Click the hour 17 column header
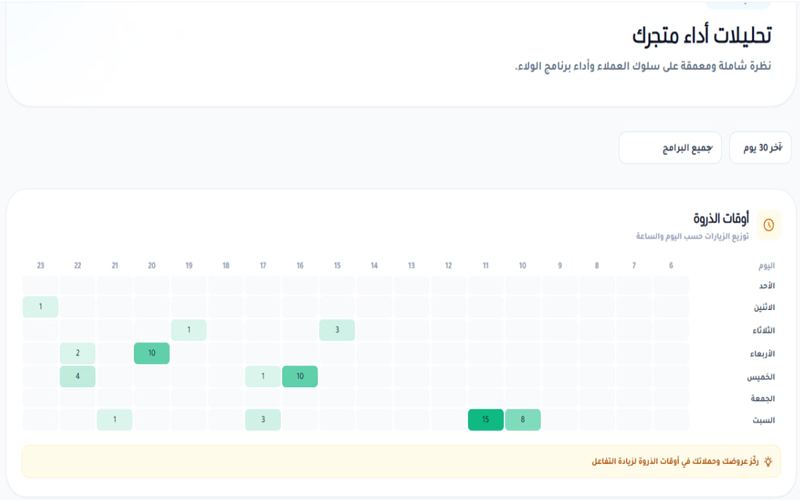Screen dimensions: 800x500 [x=263, y=265]
